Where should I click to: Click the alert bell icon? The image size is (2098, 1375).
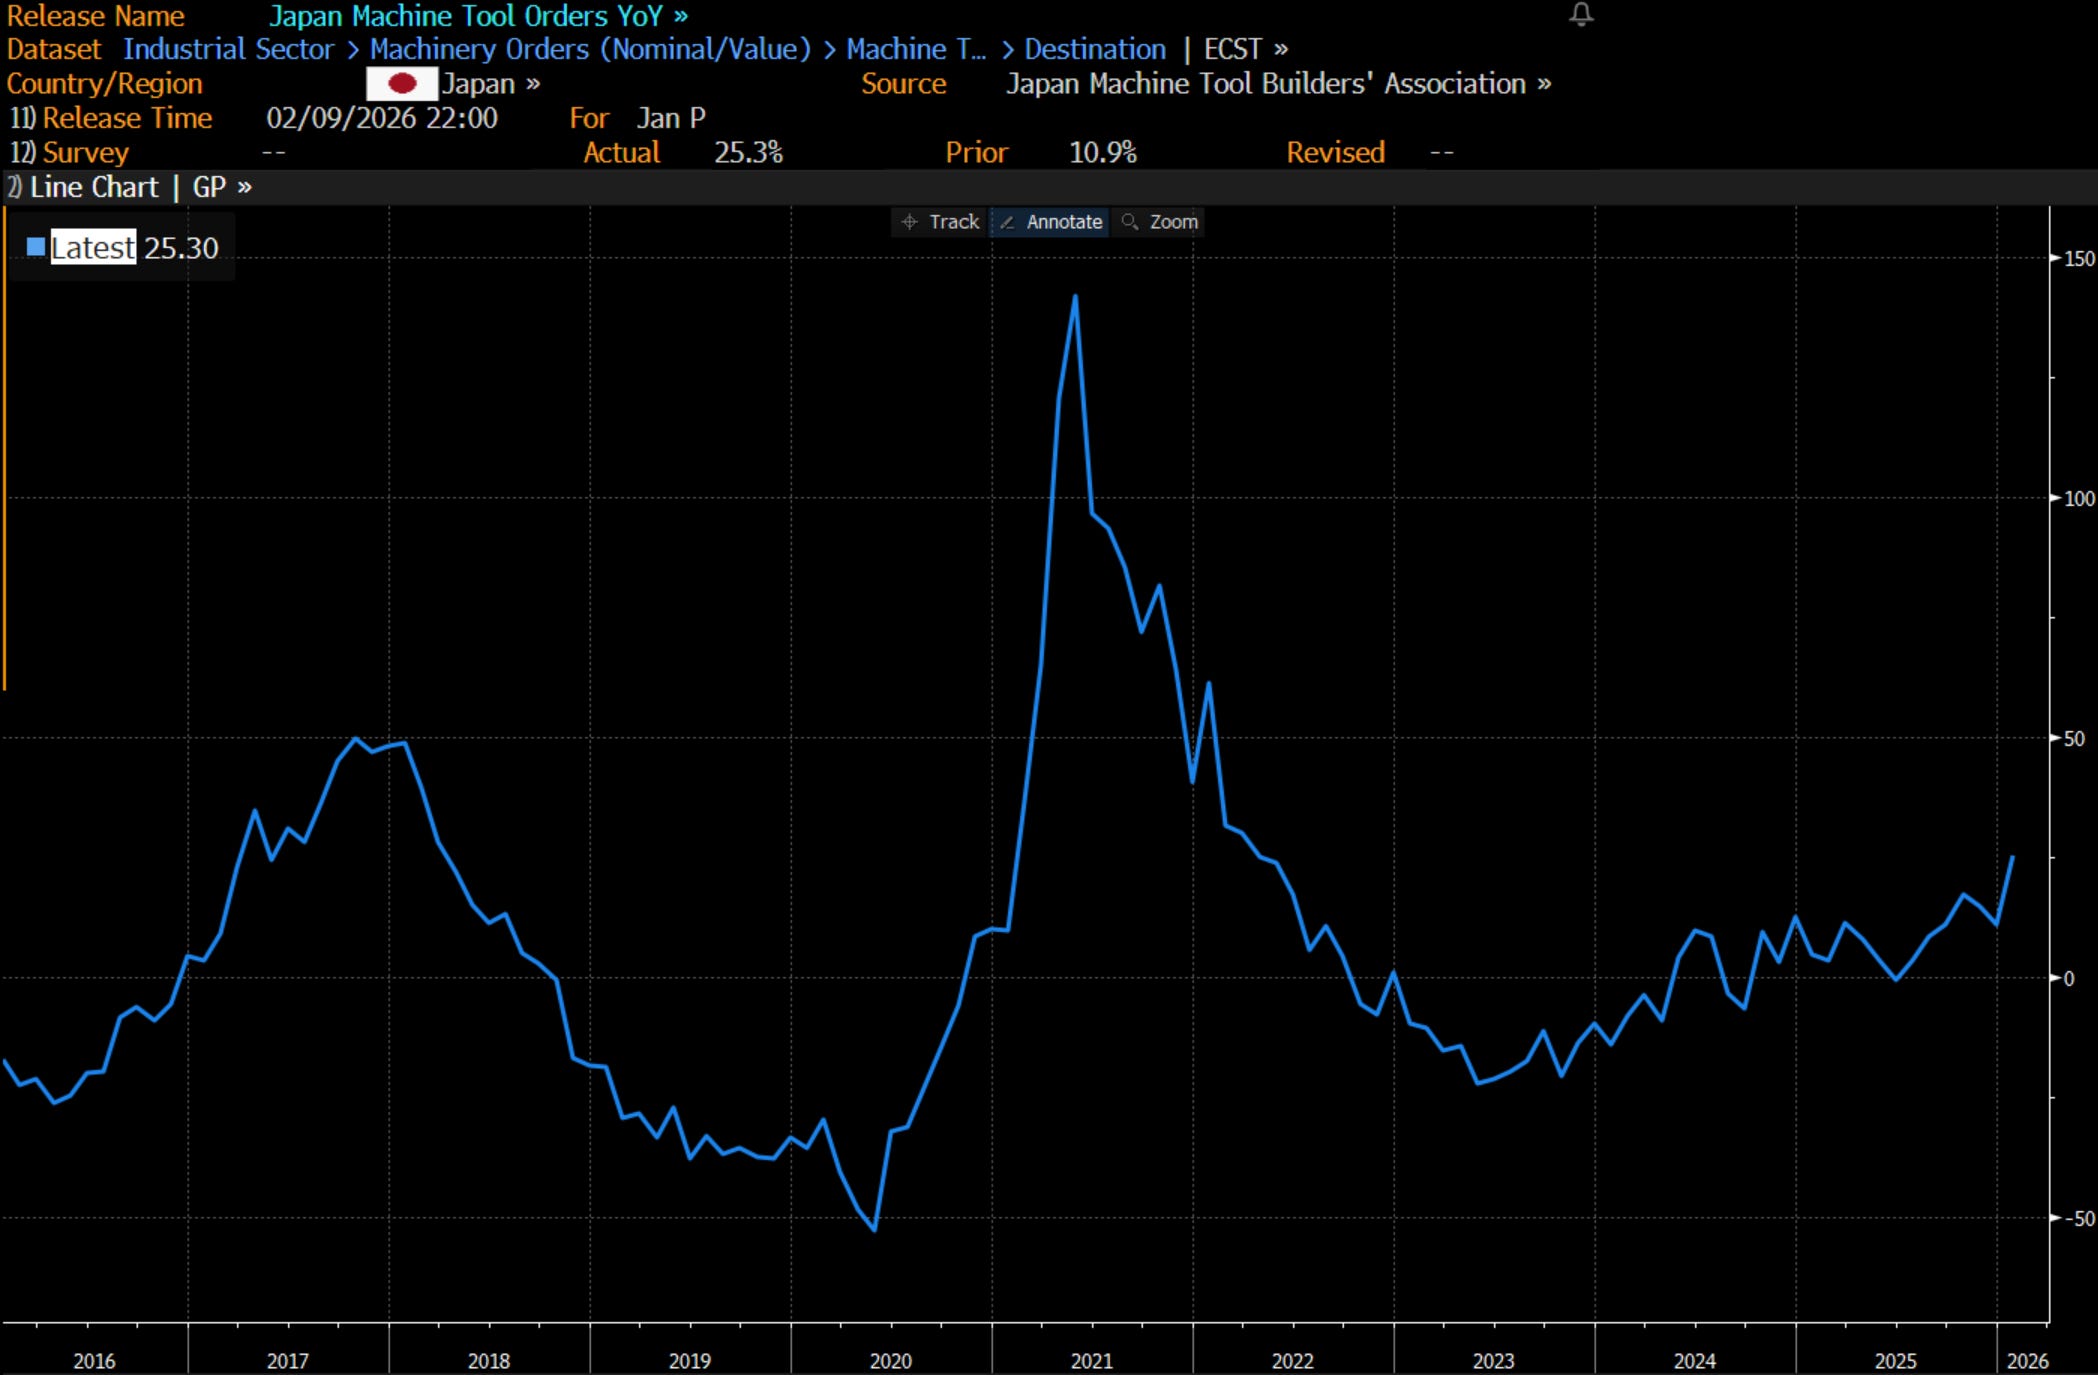coord(1581,14)
